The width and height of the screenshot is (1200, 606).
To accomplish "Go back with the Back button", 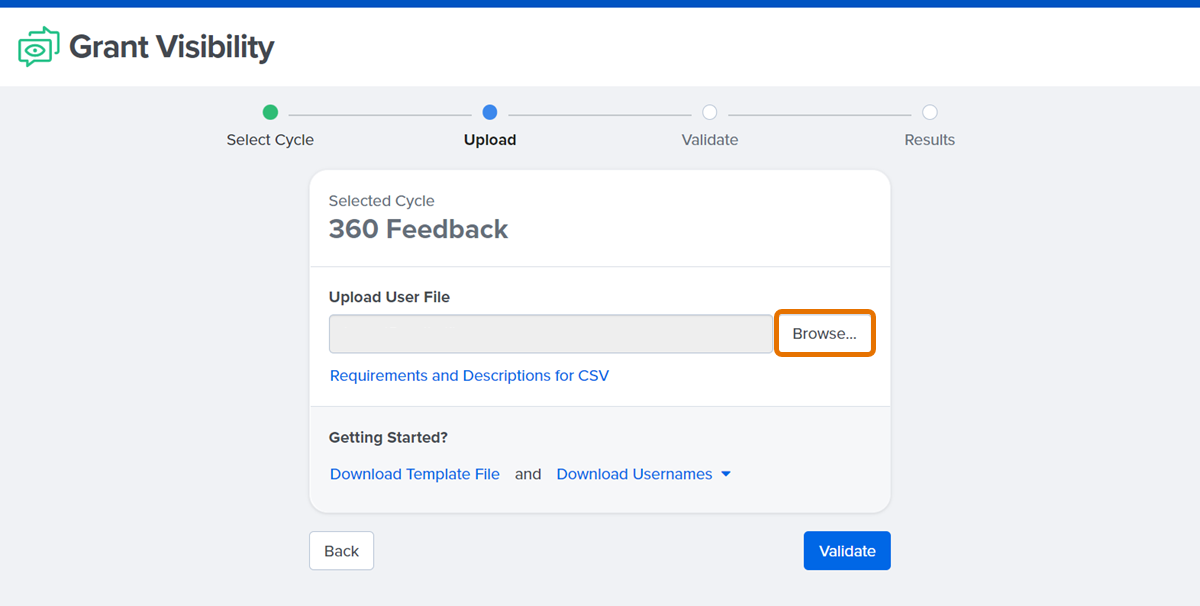I will (341, 551).
